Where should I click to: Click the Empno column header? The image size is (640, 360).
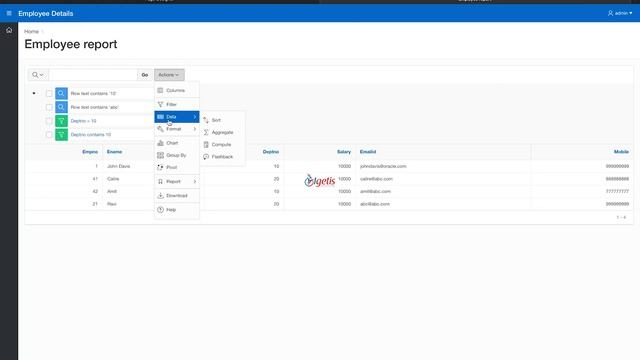pyautogui.click(x=90, y=151)
